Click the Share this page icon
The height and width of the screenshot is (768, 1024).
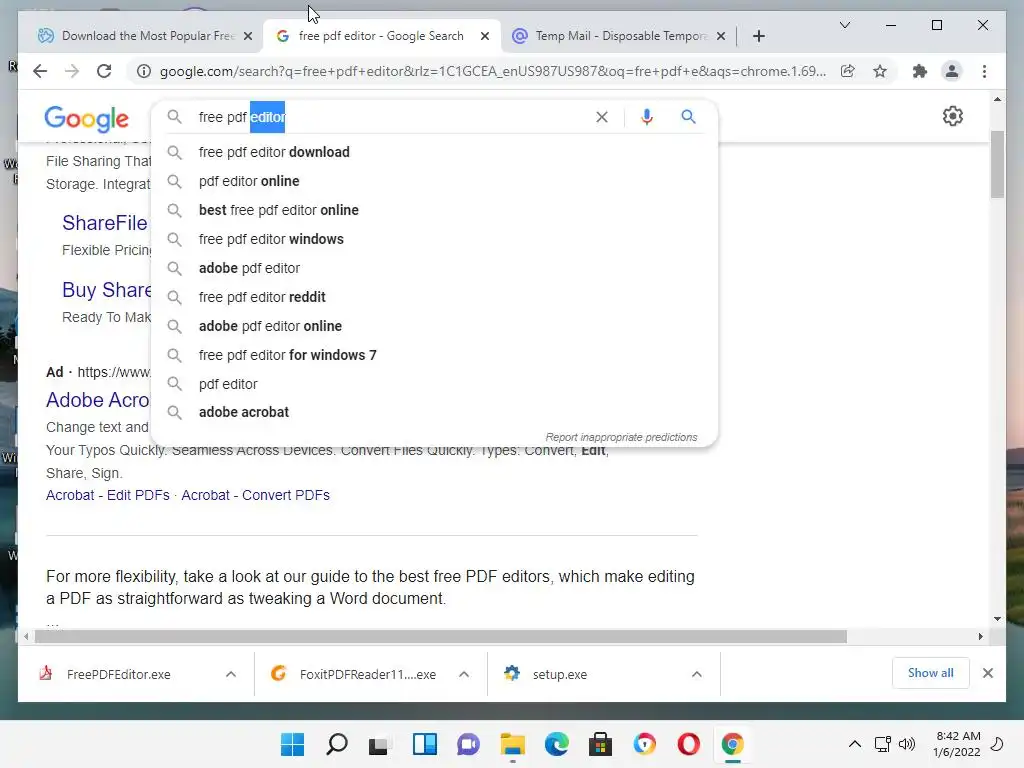(848, 71)
